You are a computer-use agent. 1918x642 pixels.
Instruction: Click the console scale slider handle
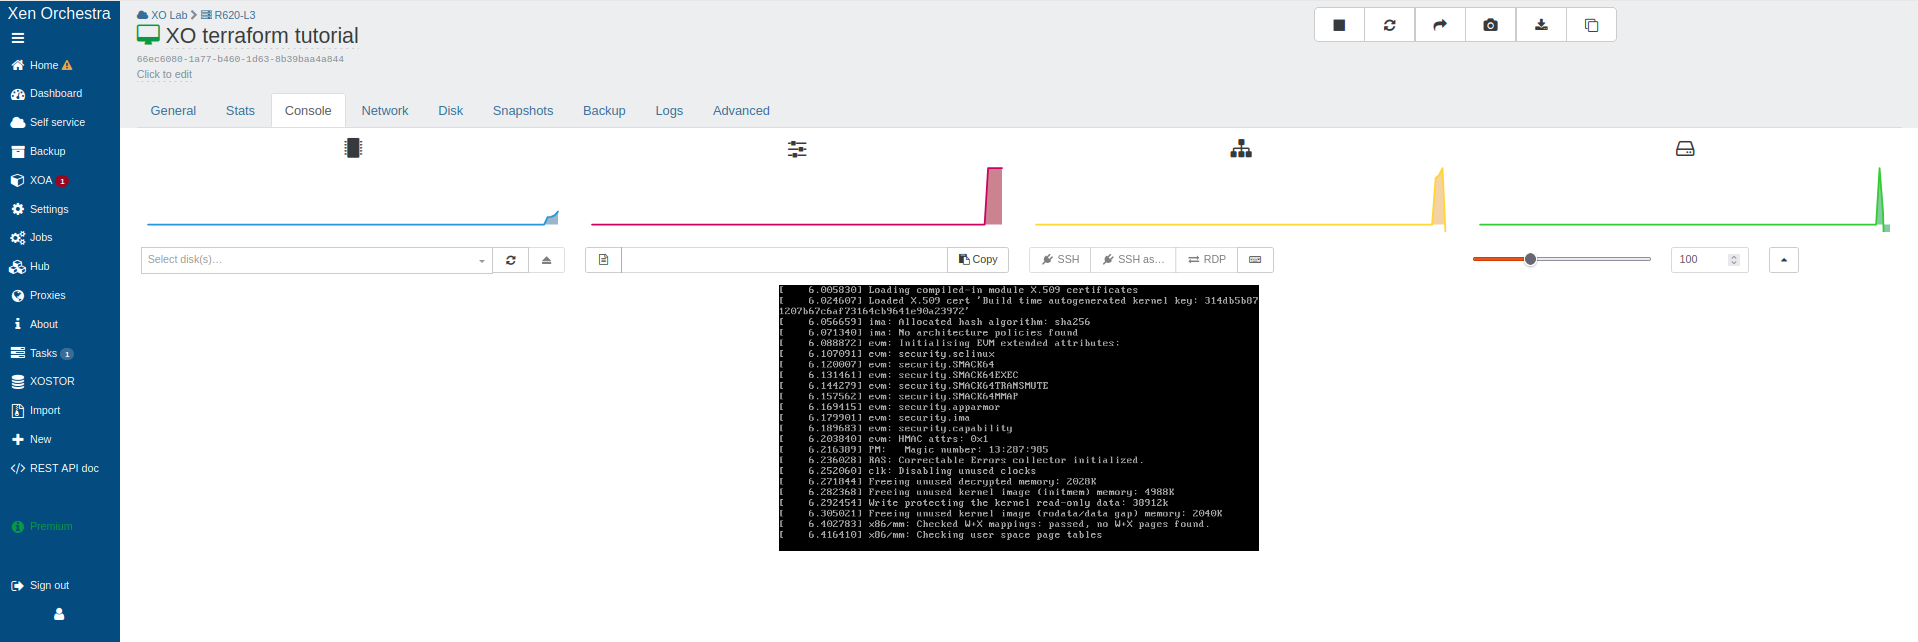(x=1530, y=259)
